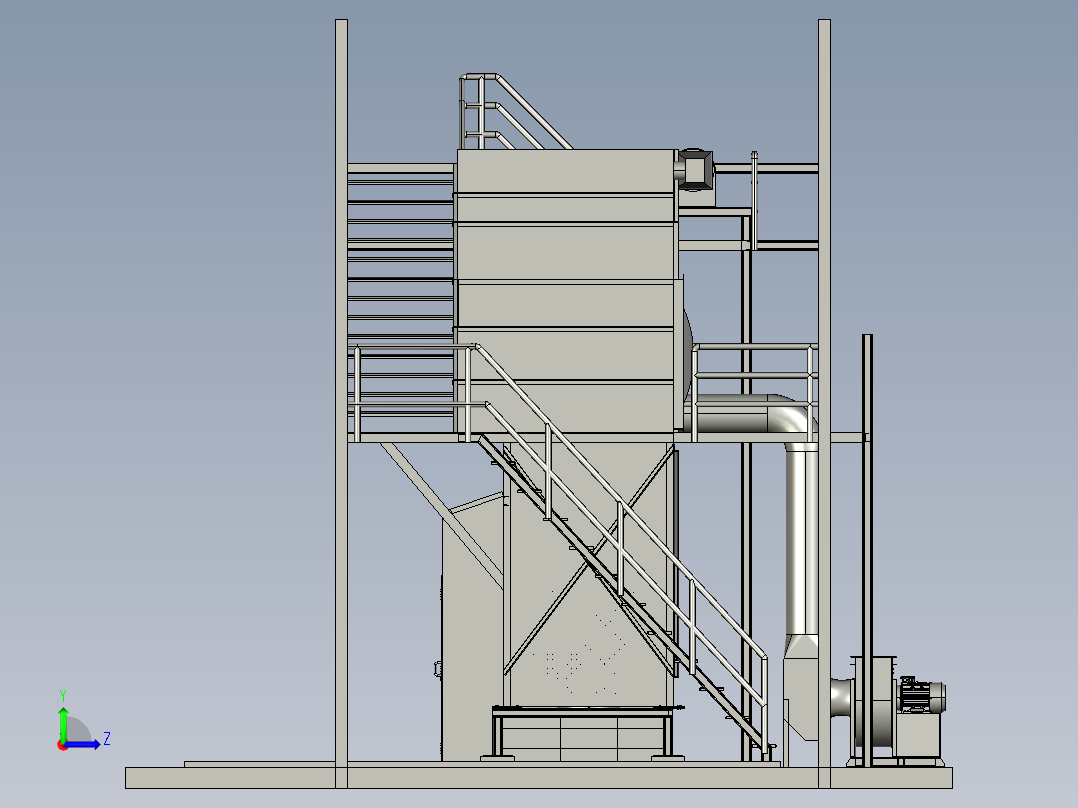Select the short post beside the blower
Screen dimensions: 1078x808
(x=867, y=550)
